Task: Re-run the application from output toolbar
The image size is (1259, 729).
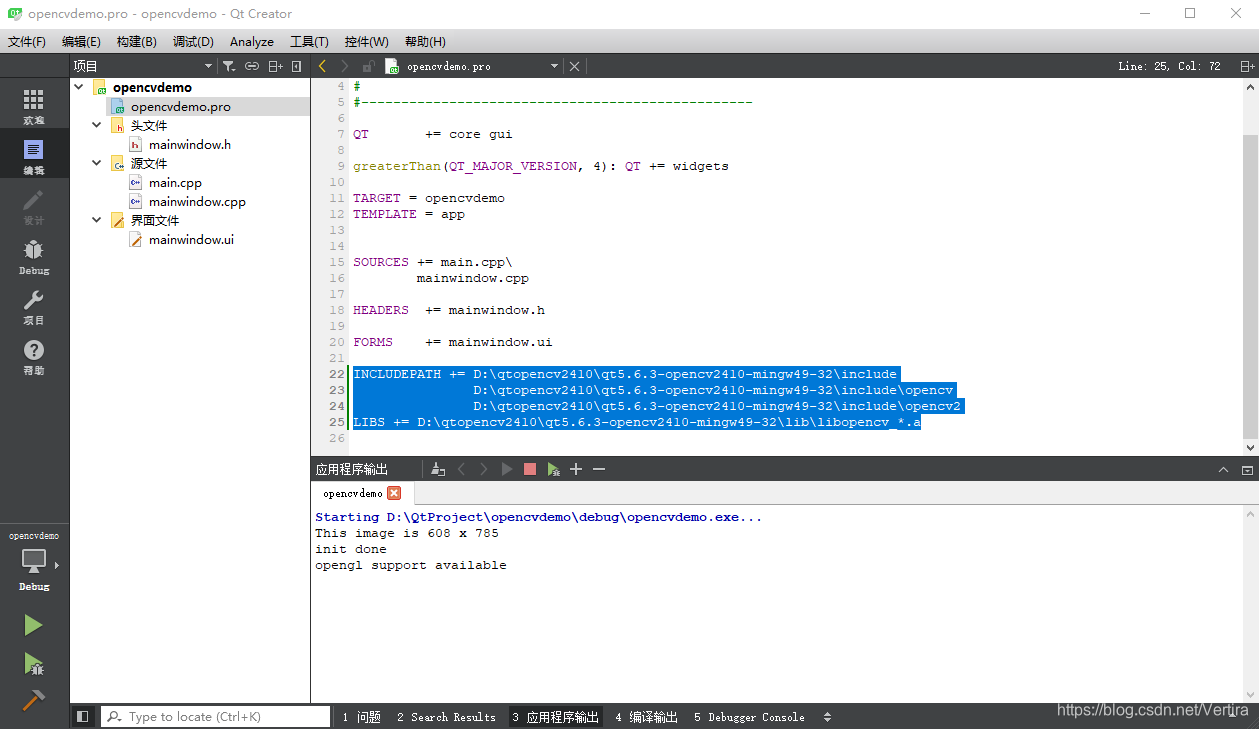Action: pos(507,469)
